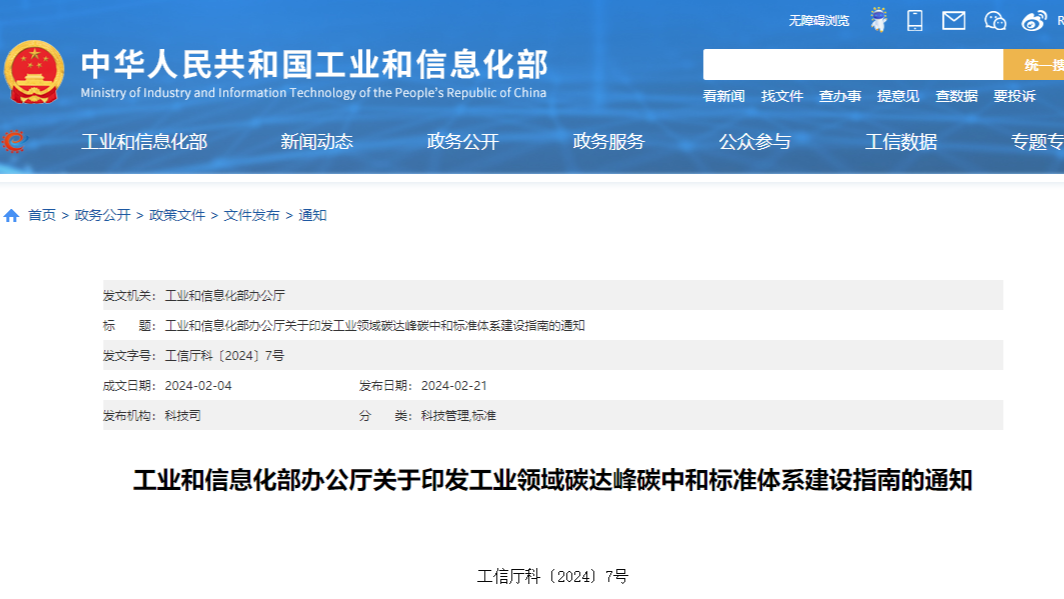This screenshot has height=599, width=1064.
Task: Open 公众参与 navigation menu
Action: (755, 142)
